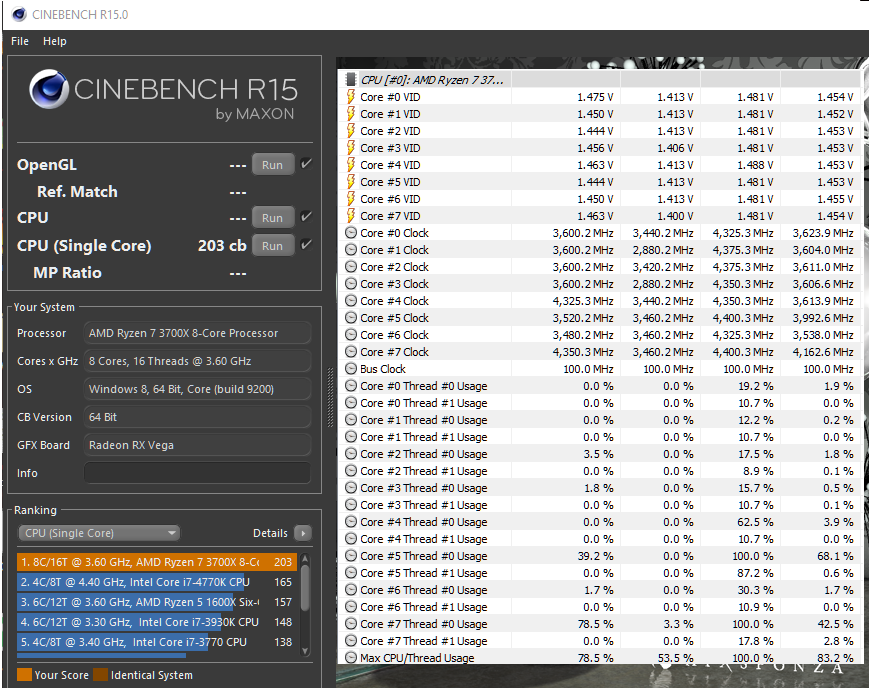Screen dimensions: 869x688
Task: Click the Cinebench app icon in title bar
Action: click(x=19, y=14)
